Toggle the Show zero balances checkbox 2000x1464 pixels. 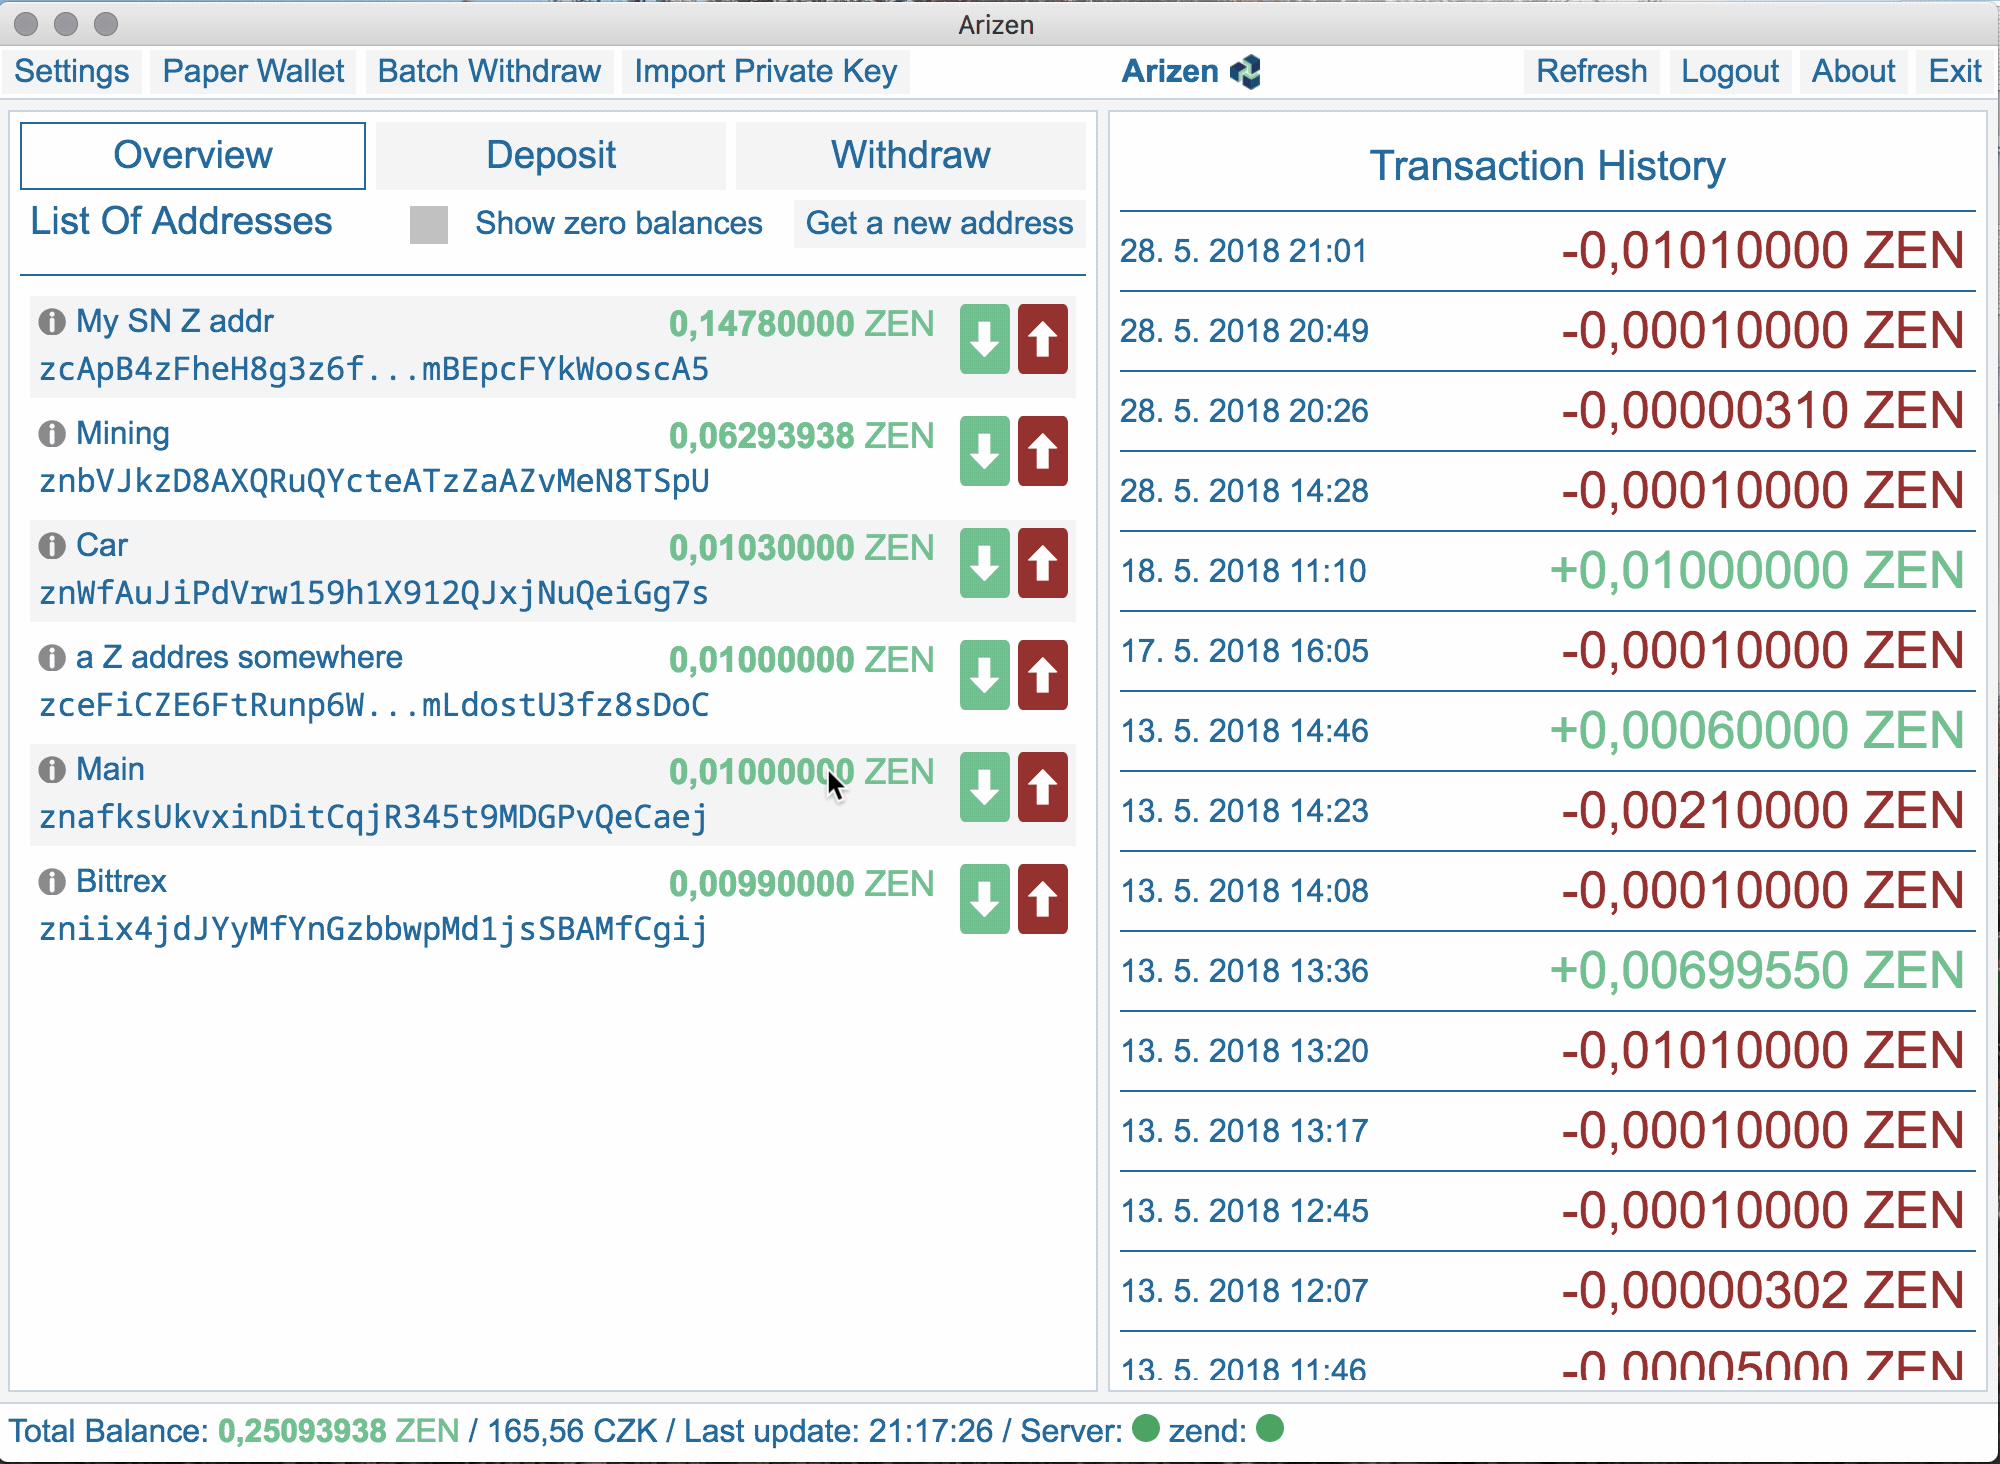pyautogui.click(x=428, y=224)
